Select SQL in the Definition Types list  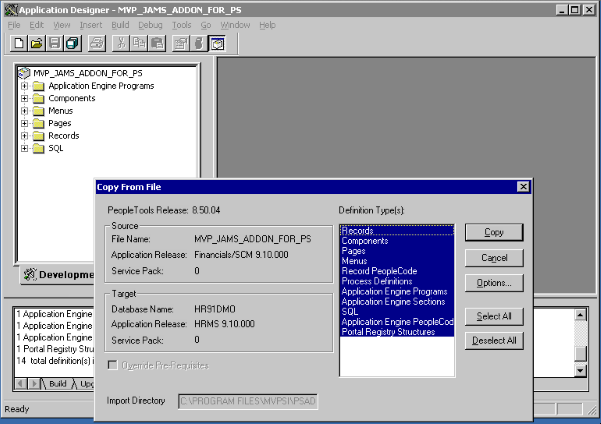(397, 312)
